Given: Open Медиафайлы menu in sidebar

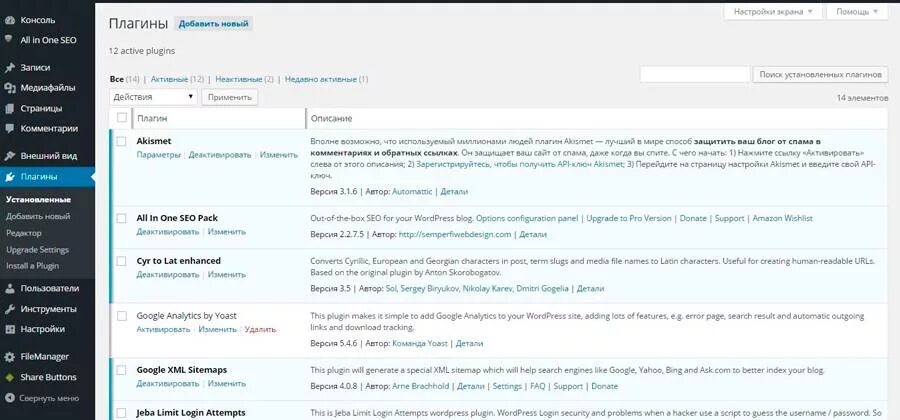Looking at the screenshot, I should coord(47,88).
